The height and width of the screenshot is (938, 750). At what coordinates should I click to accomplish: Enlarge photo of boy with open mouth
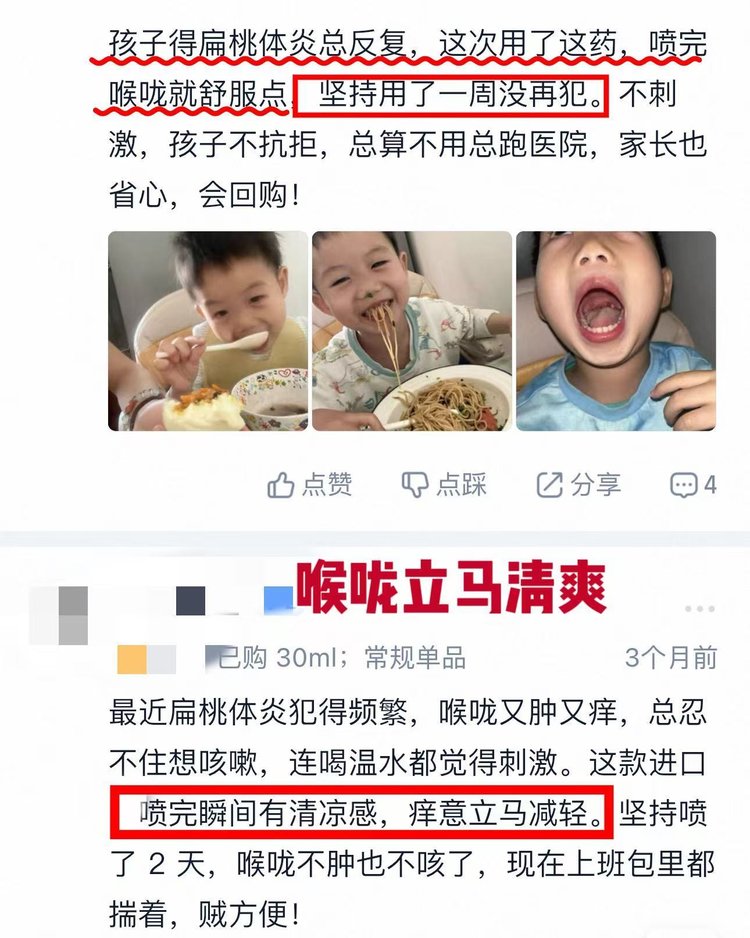[616, 331]
